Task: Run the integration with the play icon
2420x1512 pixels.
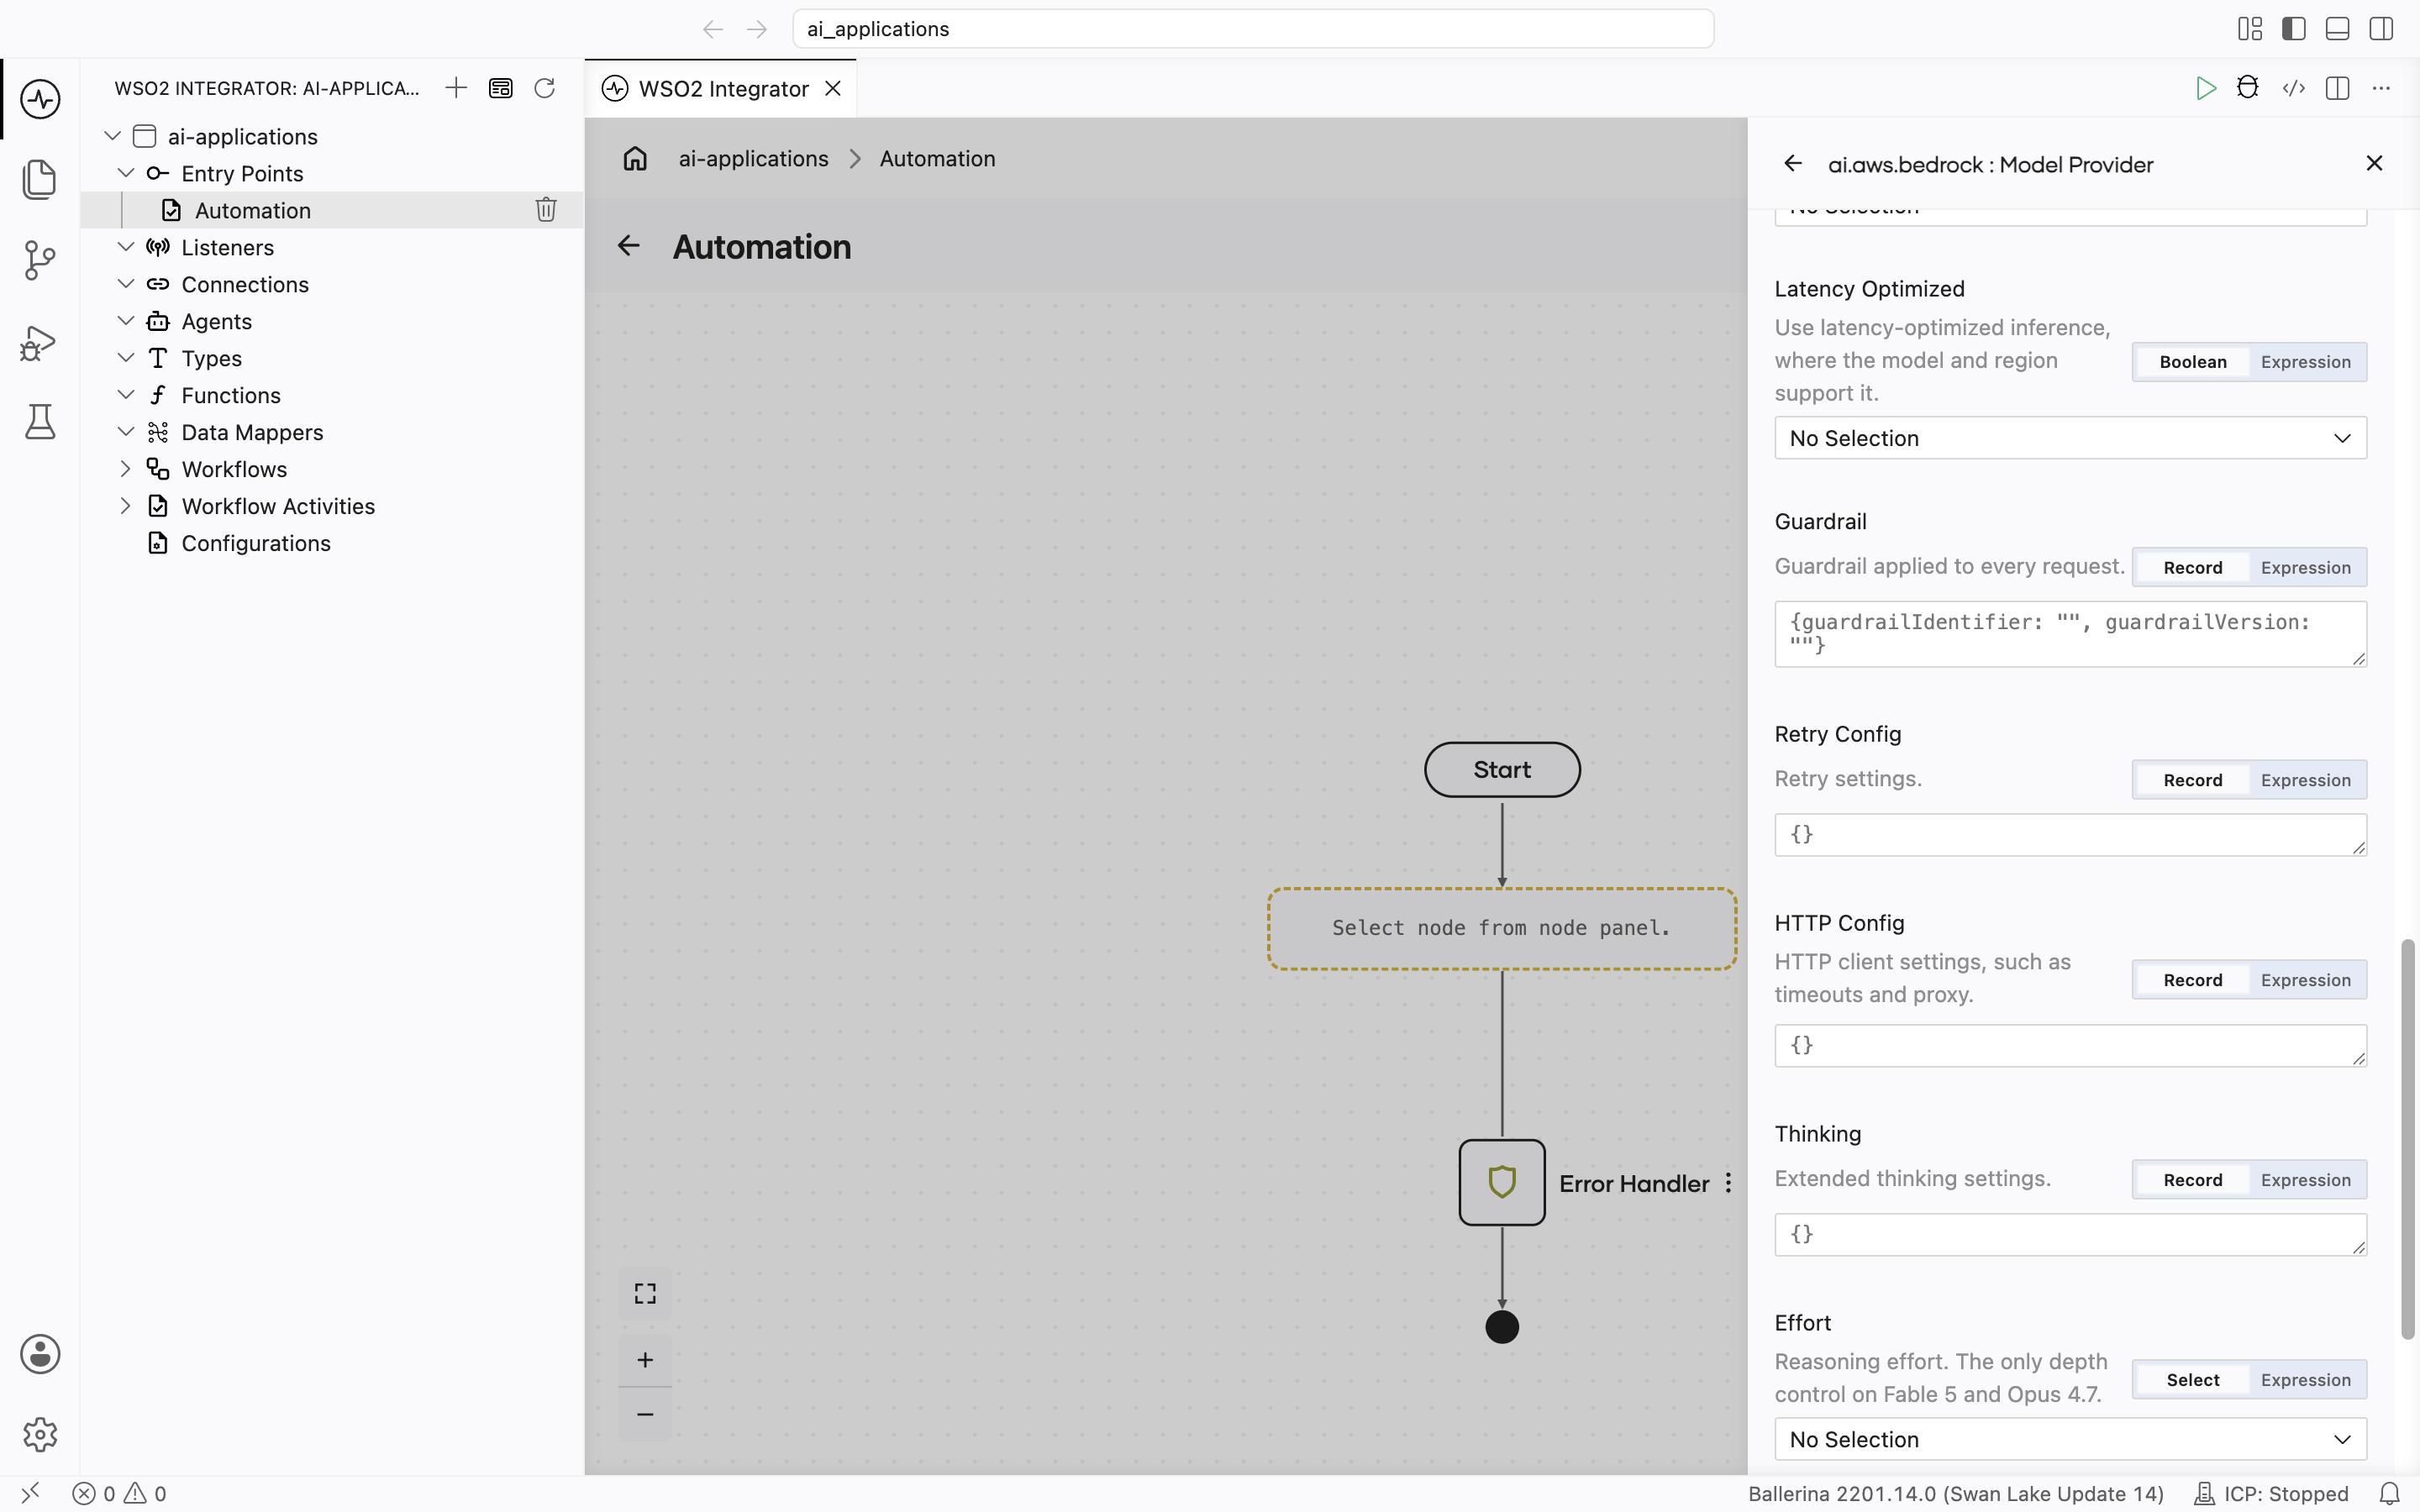Action: 2205,88
